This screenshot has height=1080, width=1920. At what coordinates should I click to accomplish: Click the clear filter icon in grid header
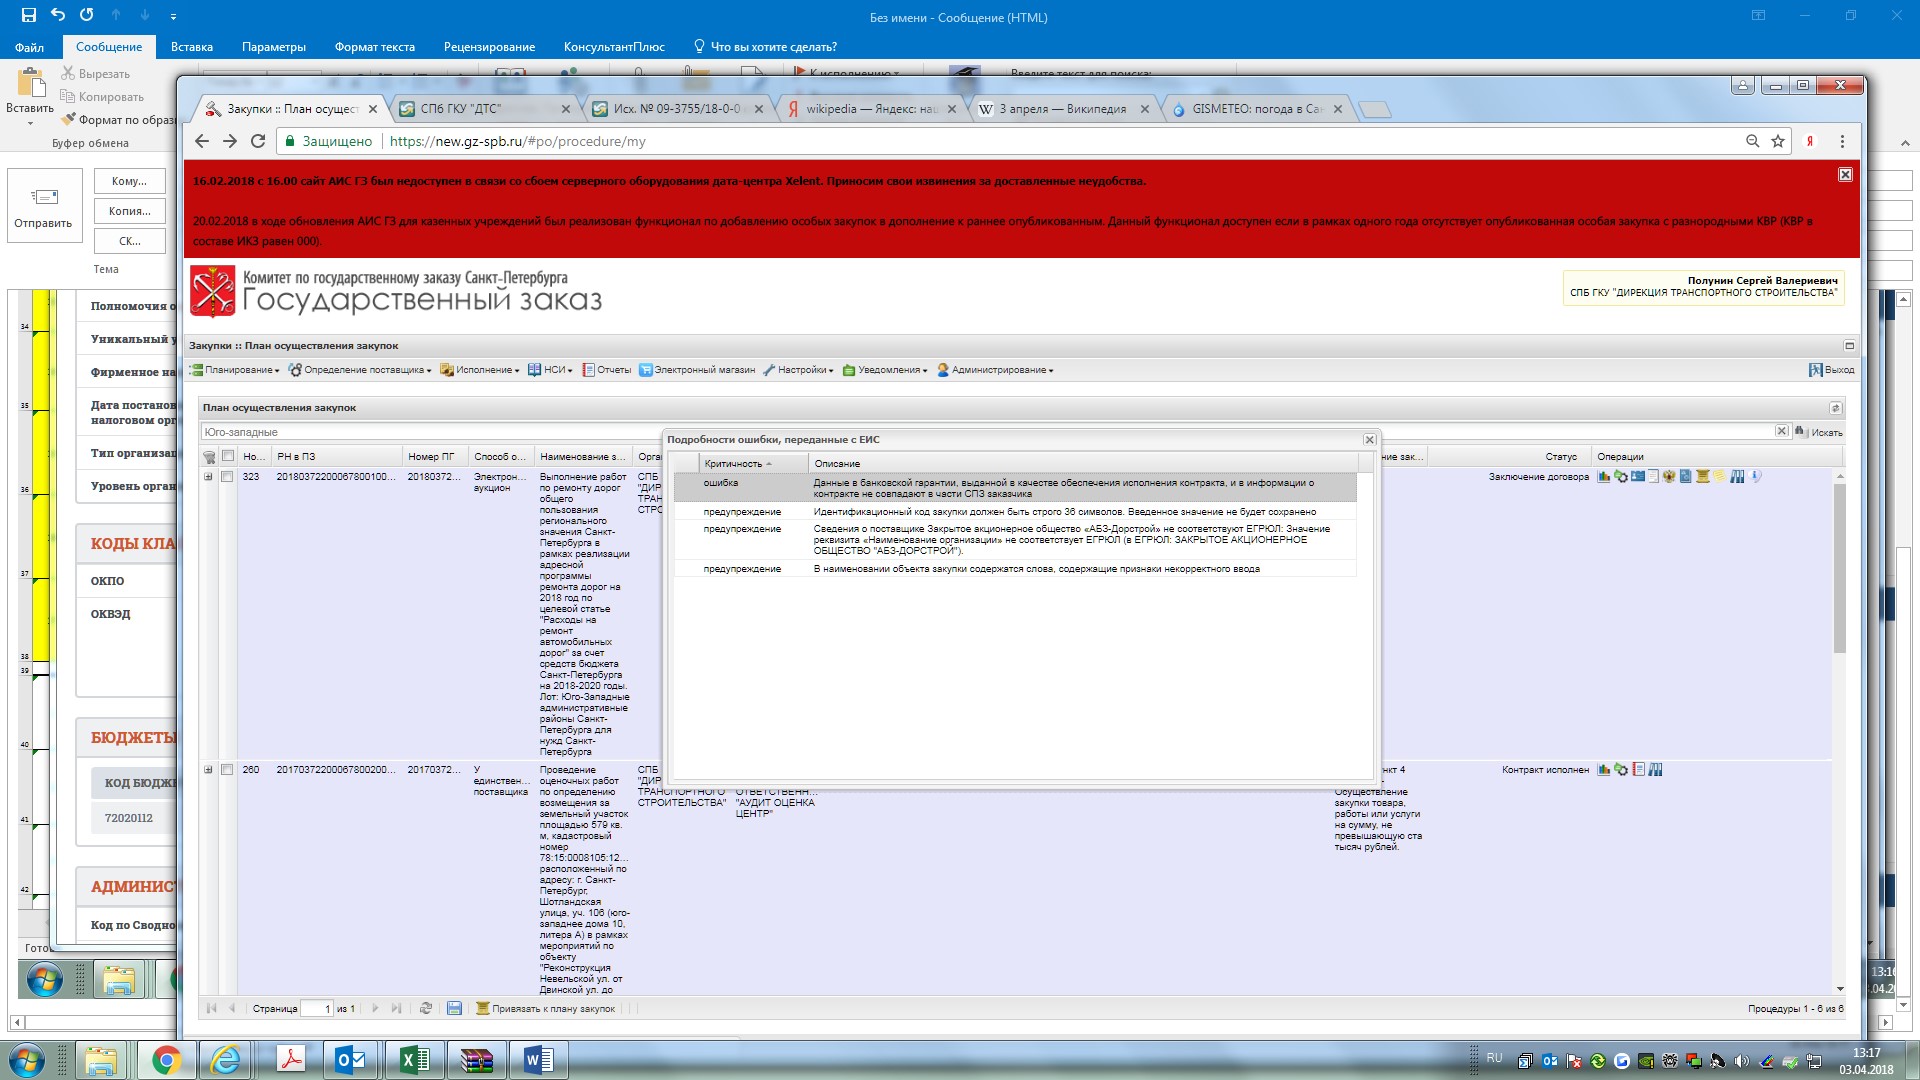(x=209, y=457)
